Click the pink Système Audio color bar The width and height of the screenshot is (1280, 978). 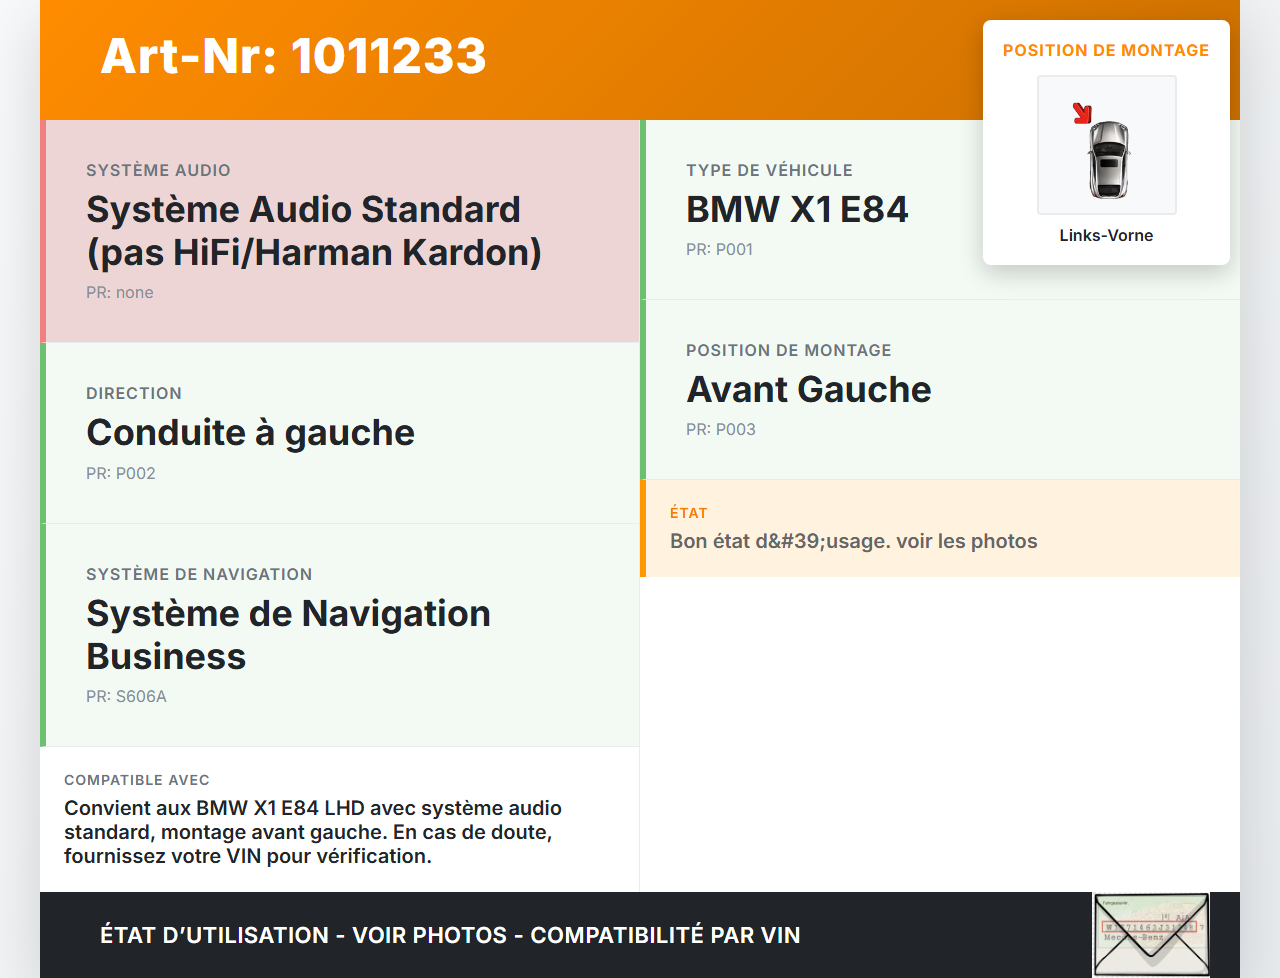[x=42, y=230]
